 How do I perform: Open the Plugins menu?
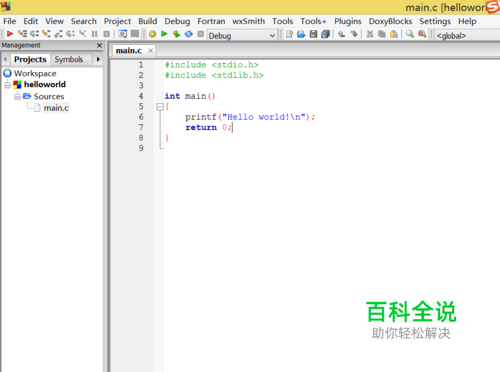348,21
